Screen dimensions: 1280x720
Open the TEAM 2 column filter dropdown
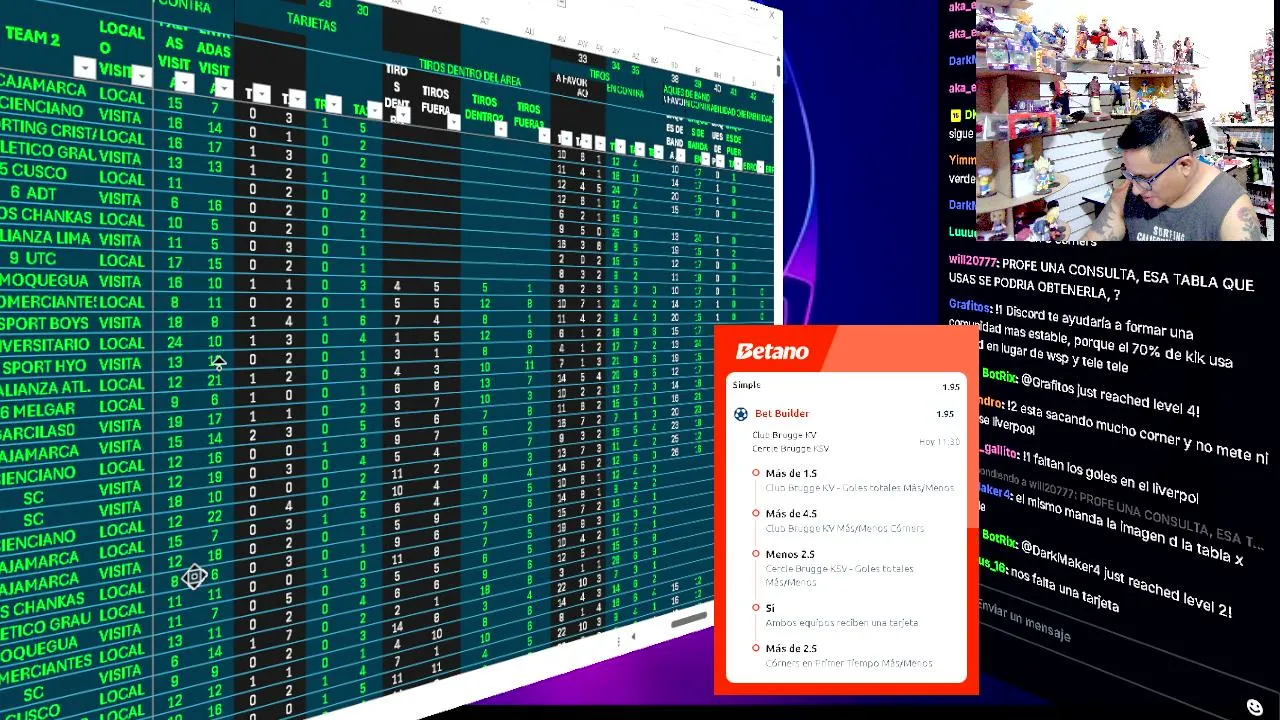point(84,68)
